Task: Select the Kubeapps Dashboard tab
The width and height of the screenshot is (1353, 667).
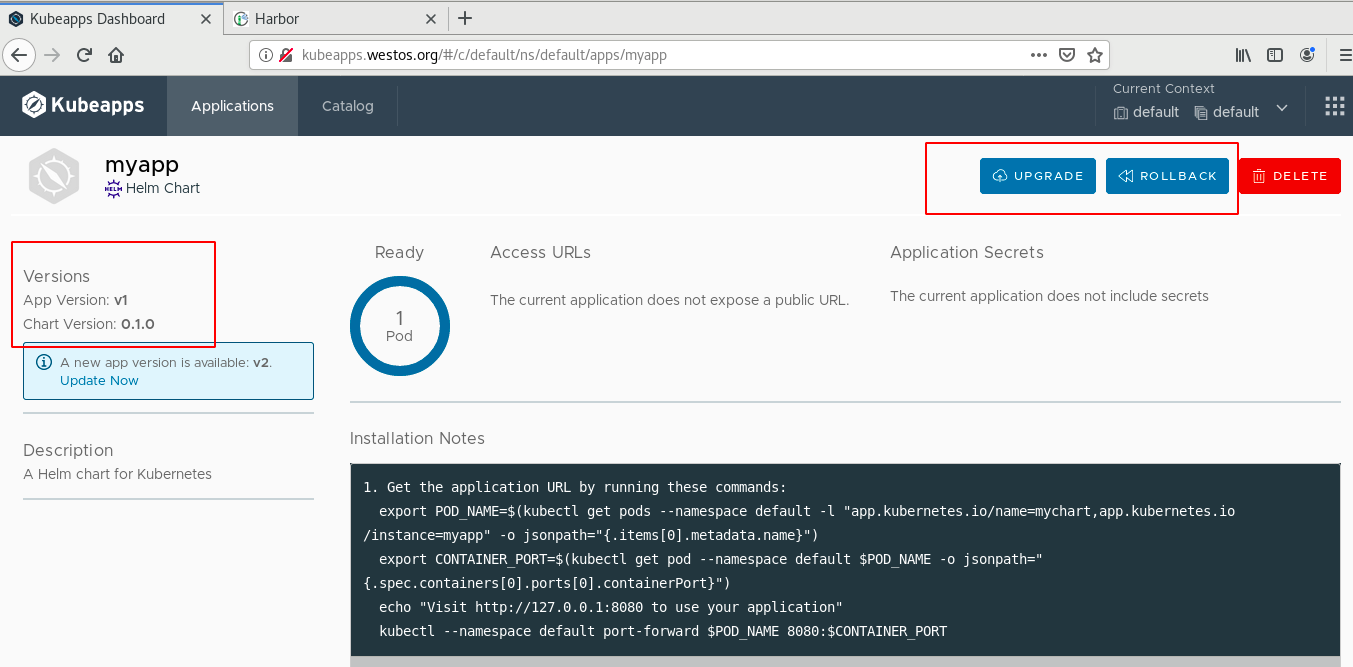Action: pyautogui.click(x=112, y=18)
